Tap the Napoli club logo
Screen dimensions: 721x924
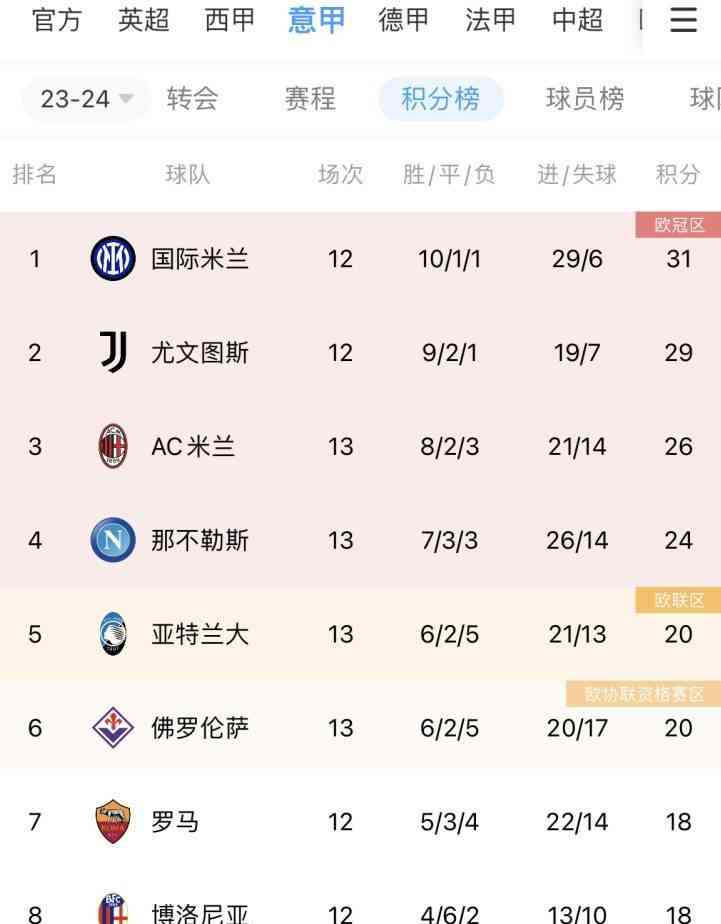[x=113, y=540]
